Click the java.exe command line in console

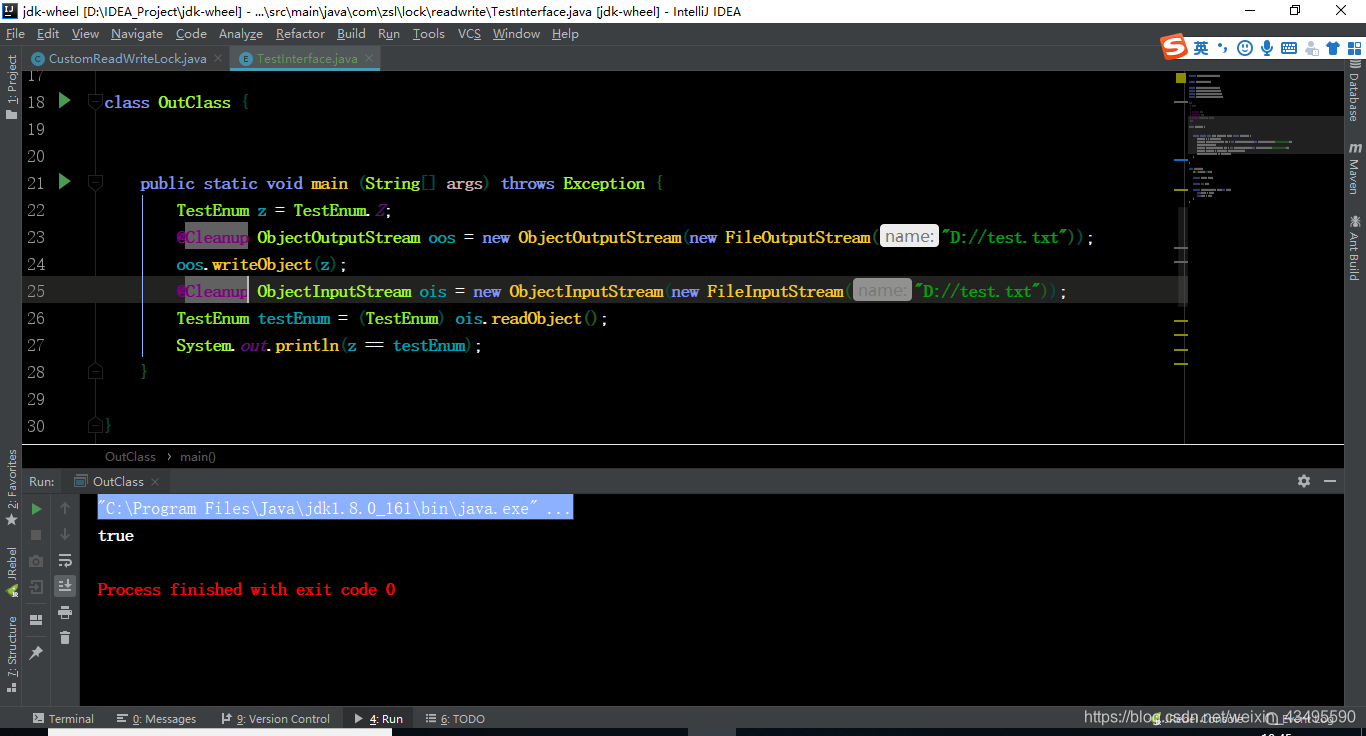tap(335, 508)
